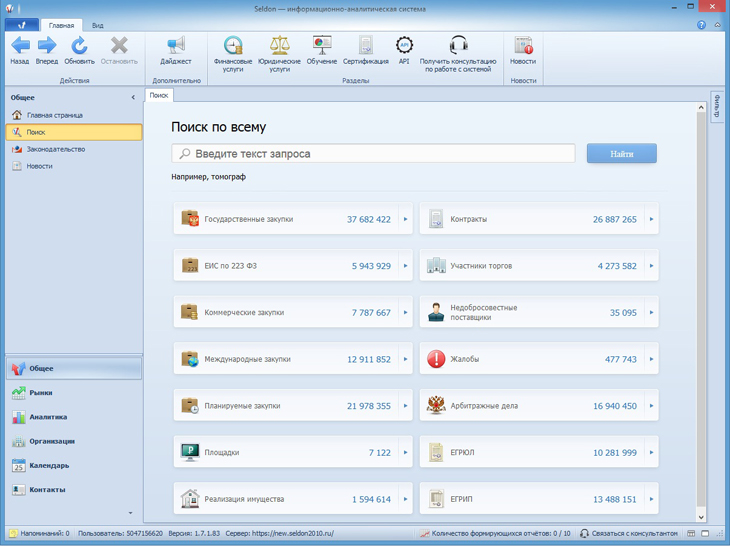The width and height of the screenshot is (730, 546).
Task: Open Новости in the sidebar list
Action: coord(74,166)
